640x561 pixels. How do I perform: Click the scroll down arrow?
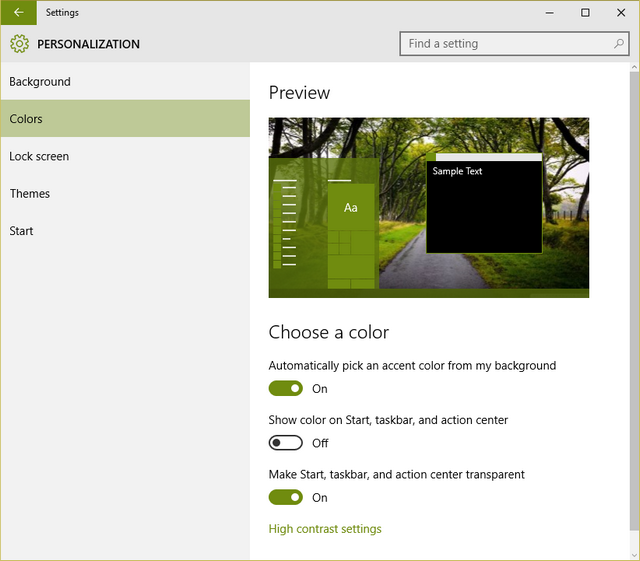coord(634,555)
